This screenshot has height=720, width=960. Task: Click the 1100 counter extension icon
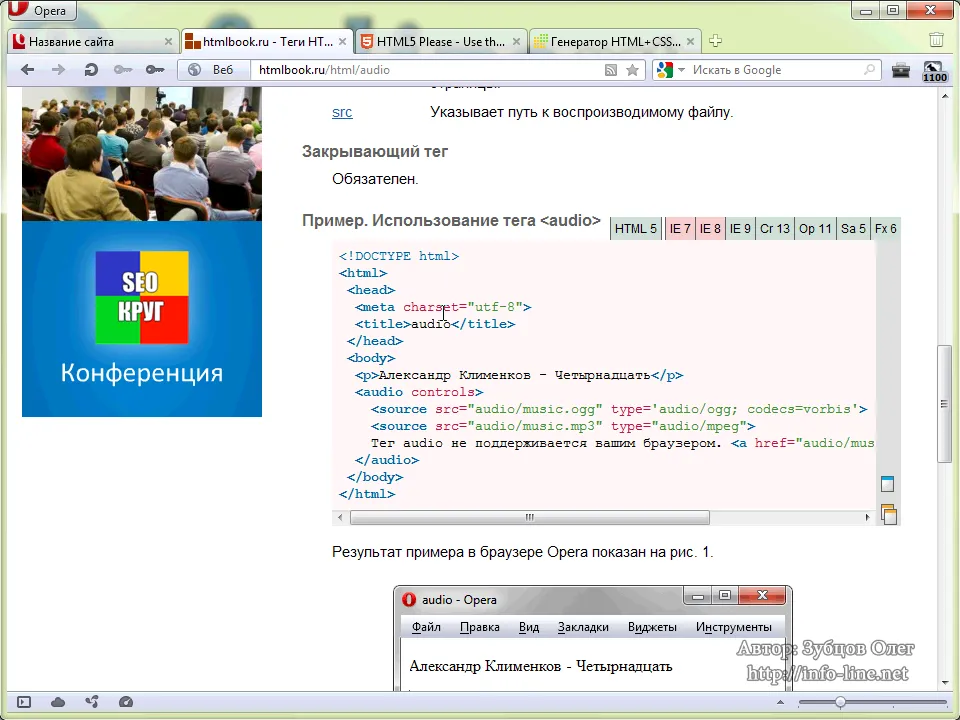(934, 71)
